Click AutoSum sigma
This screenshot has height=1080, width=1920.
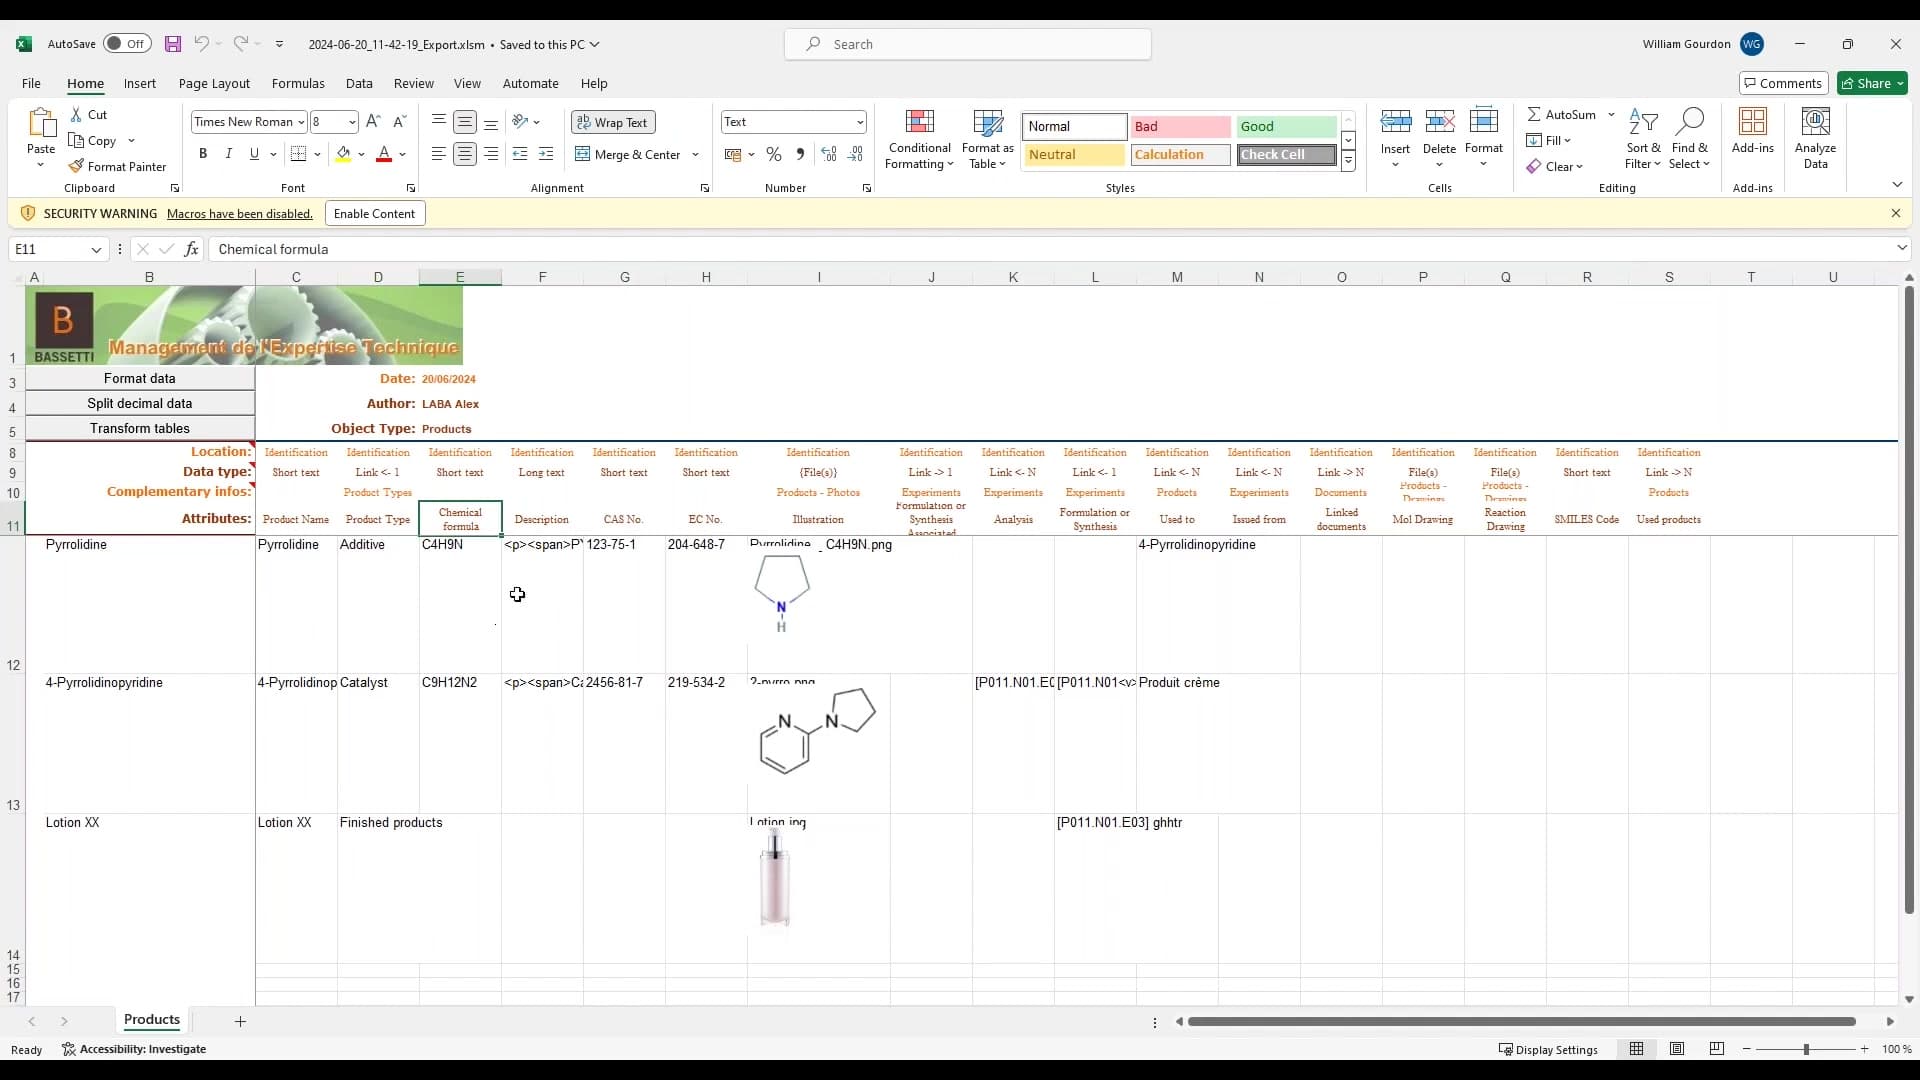(x=1562, y=115)
